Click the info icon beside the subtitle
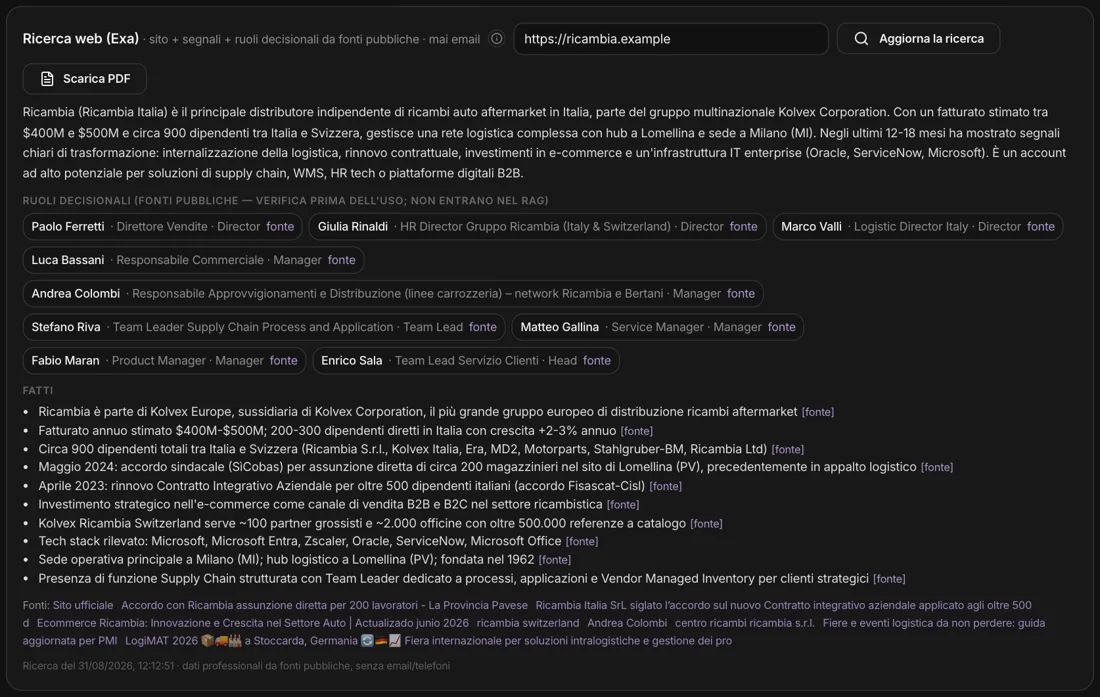Screen dimensions: 1100x697 click(496, 39)
